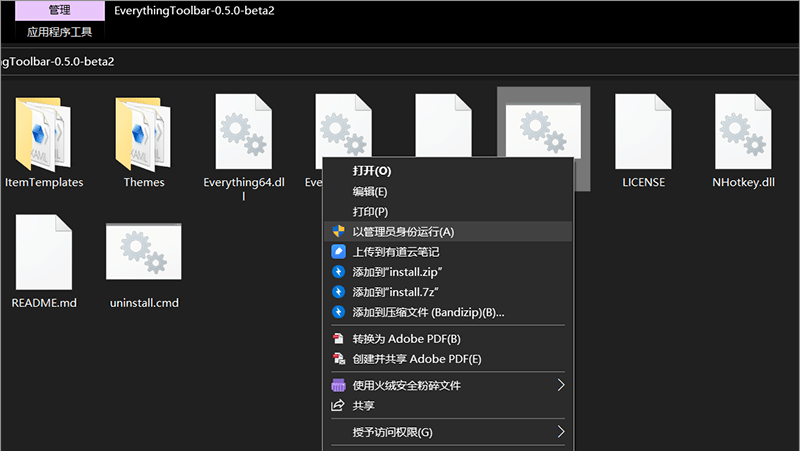Image resolution: width=800 pixels, height=469 pixels.
Task: Click the NHotkey.dll file name
Action: point(743,182)
